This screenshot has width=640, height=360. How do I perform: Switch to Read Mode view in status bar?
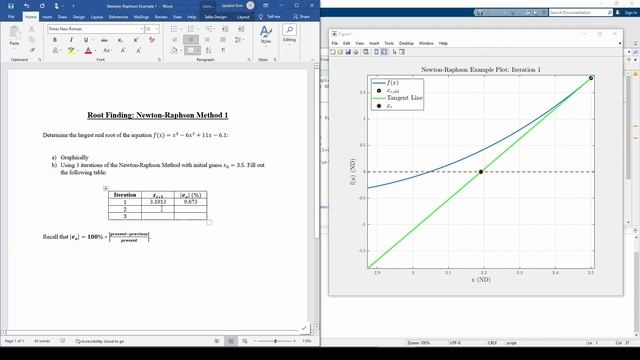[x=217, y=341]
